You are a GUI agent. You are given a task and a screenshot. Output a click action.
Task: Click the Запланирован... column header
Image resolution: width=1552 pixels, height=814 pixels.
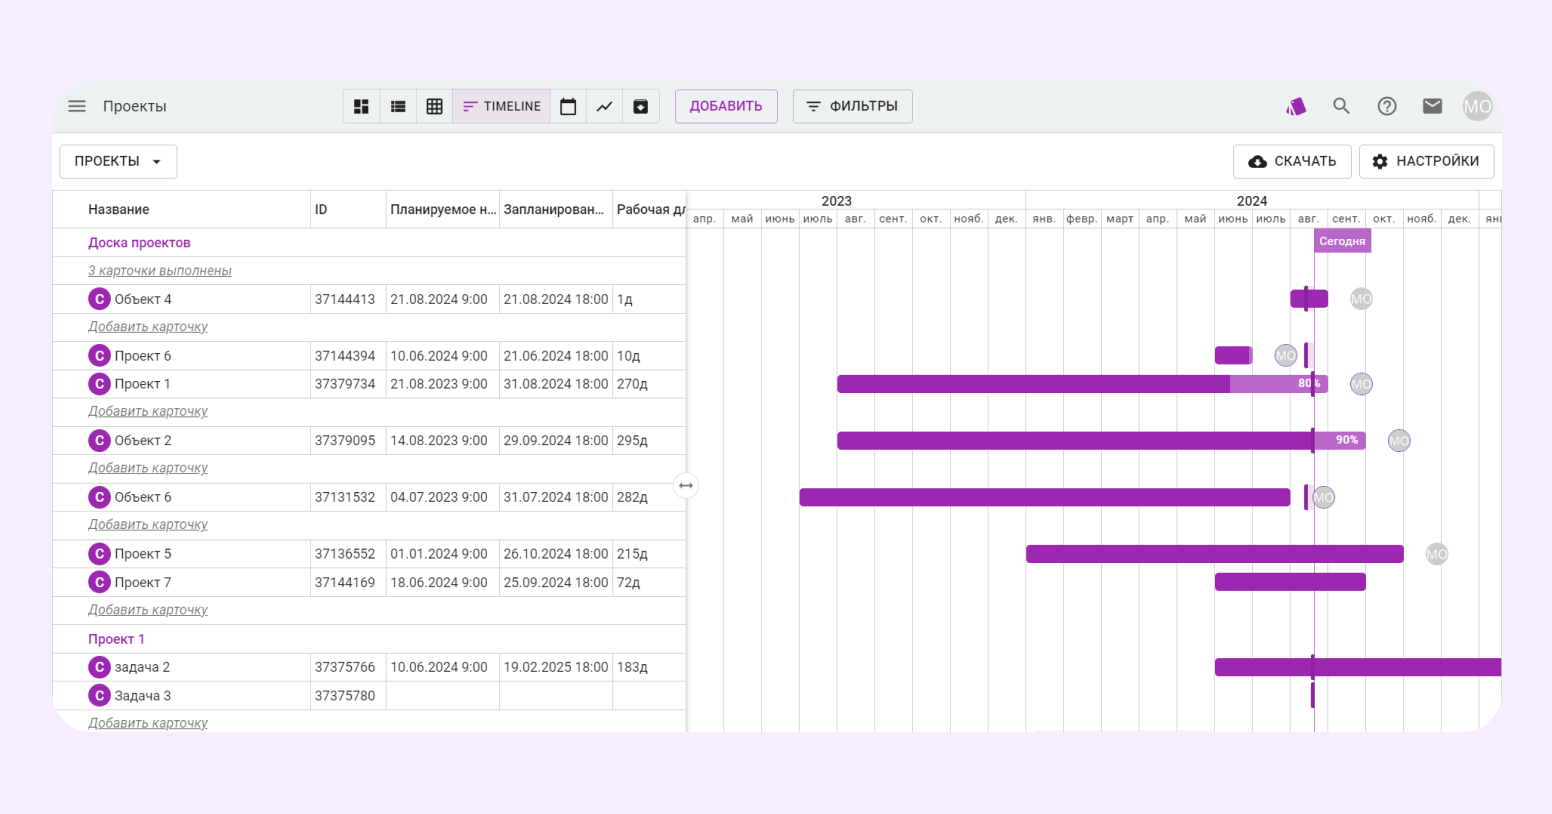[554, 209]
